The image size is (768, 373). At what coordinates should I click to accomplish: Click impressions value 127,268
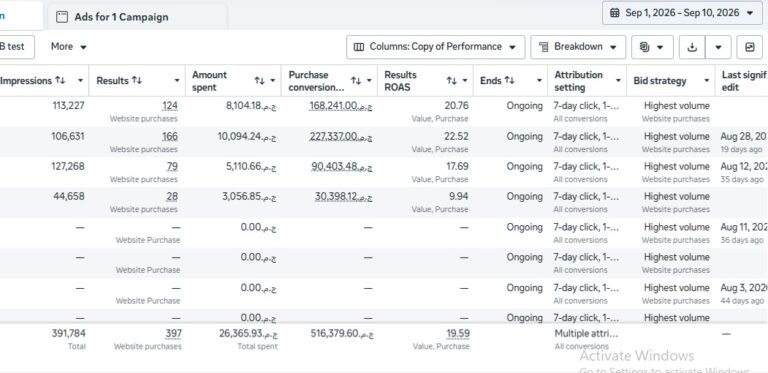point(68,166)
